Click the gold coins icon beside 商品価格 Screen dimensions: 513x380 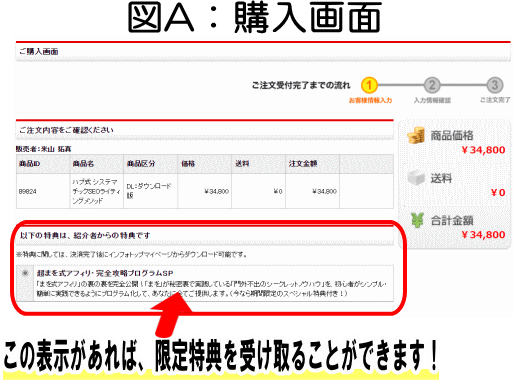pyautogui.click(x=416, y=135)
